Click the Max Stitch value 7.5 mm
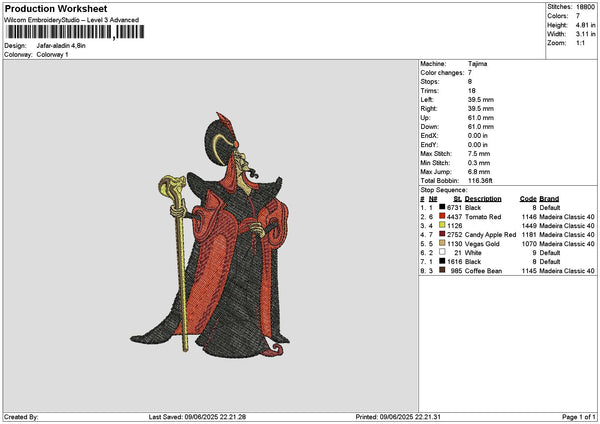 coord(479,153)
